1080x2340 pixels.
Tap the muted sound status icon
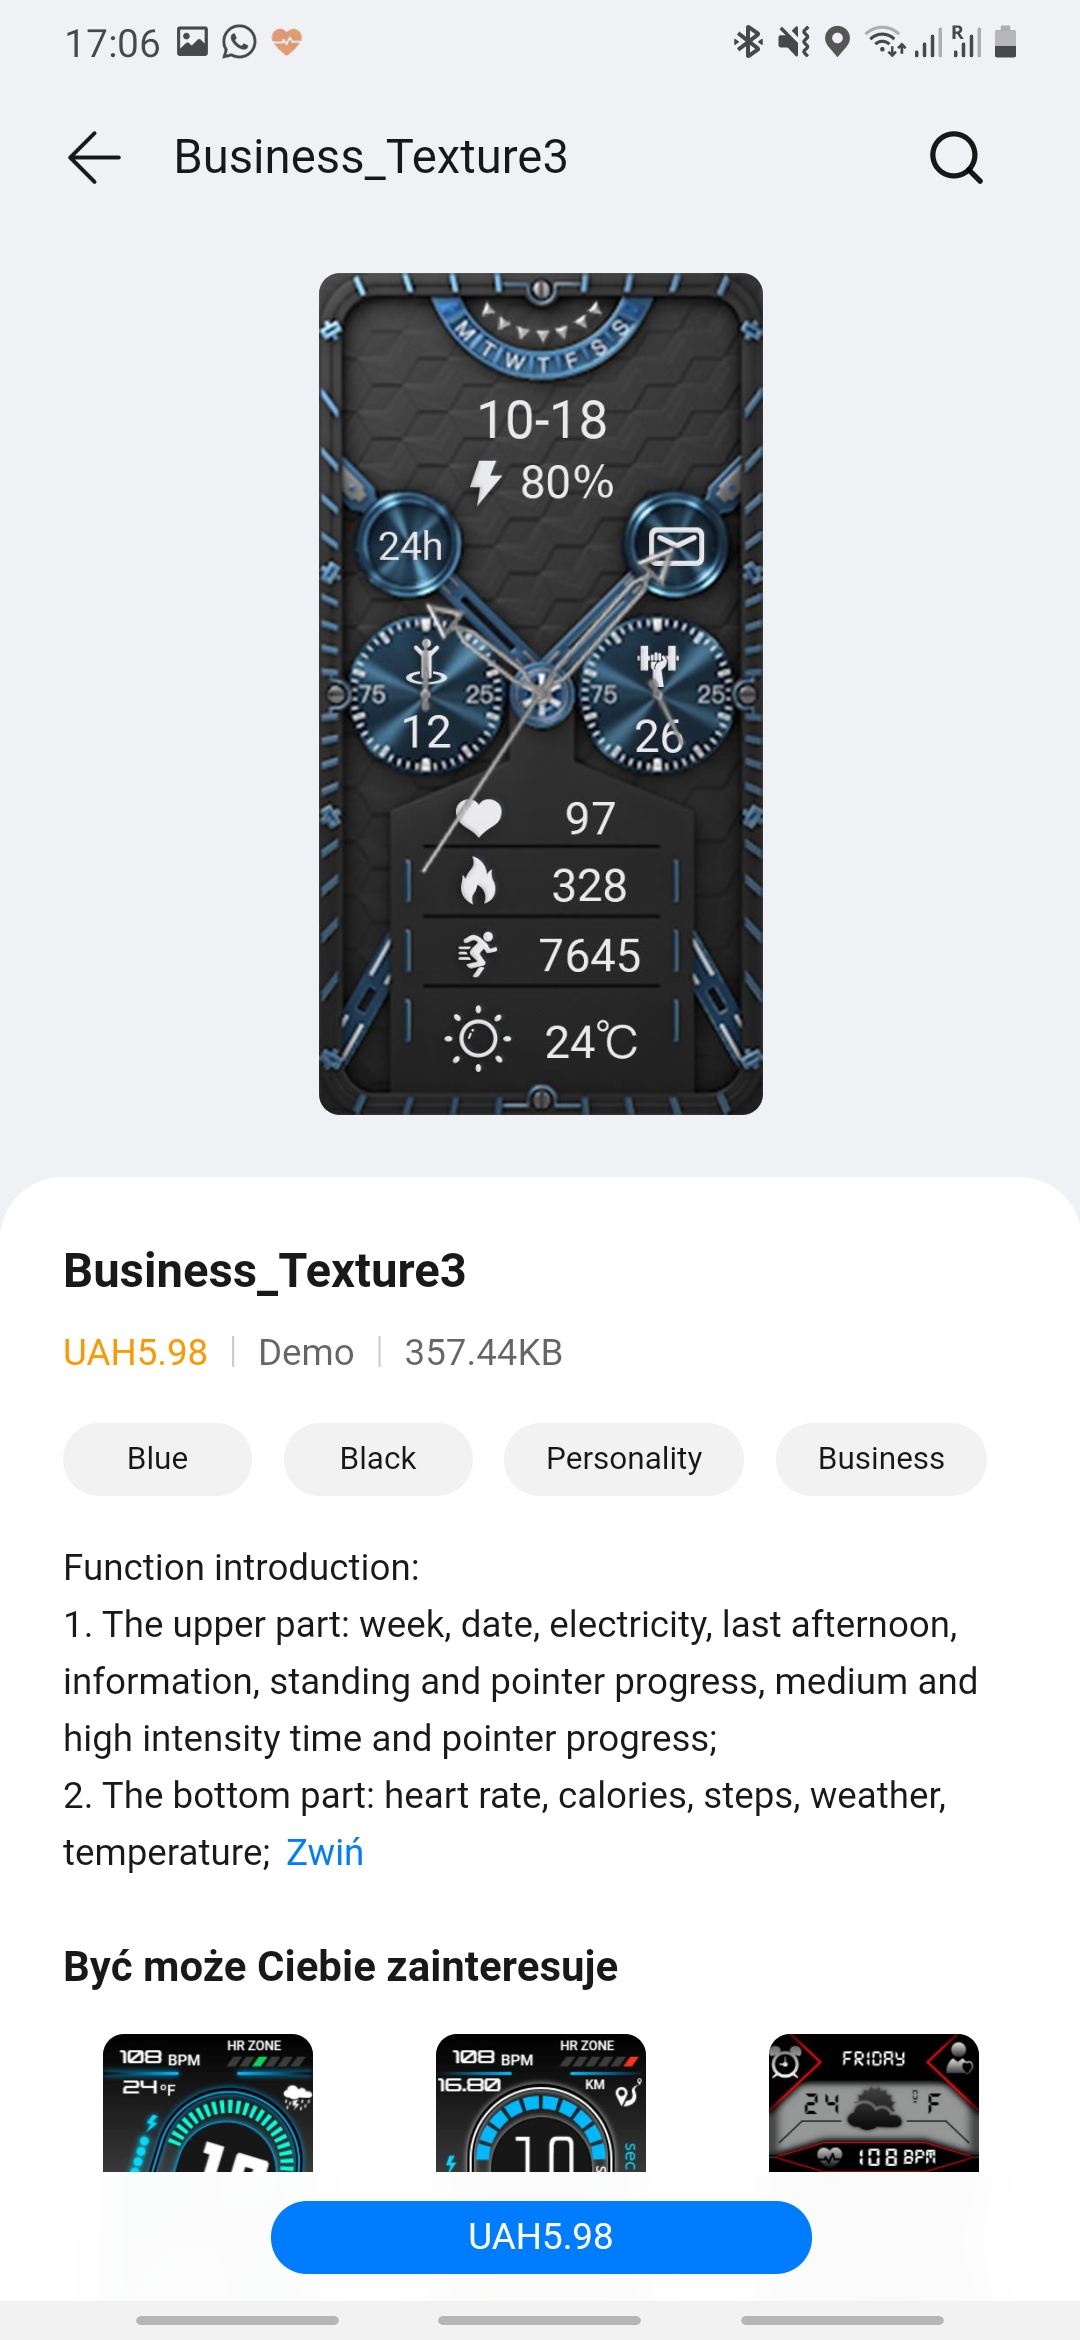794,42
